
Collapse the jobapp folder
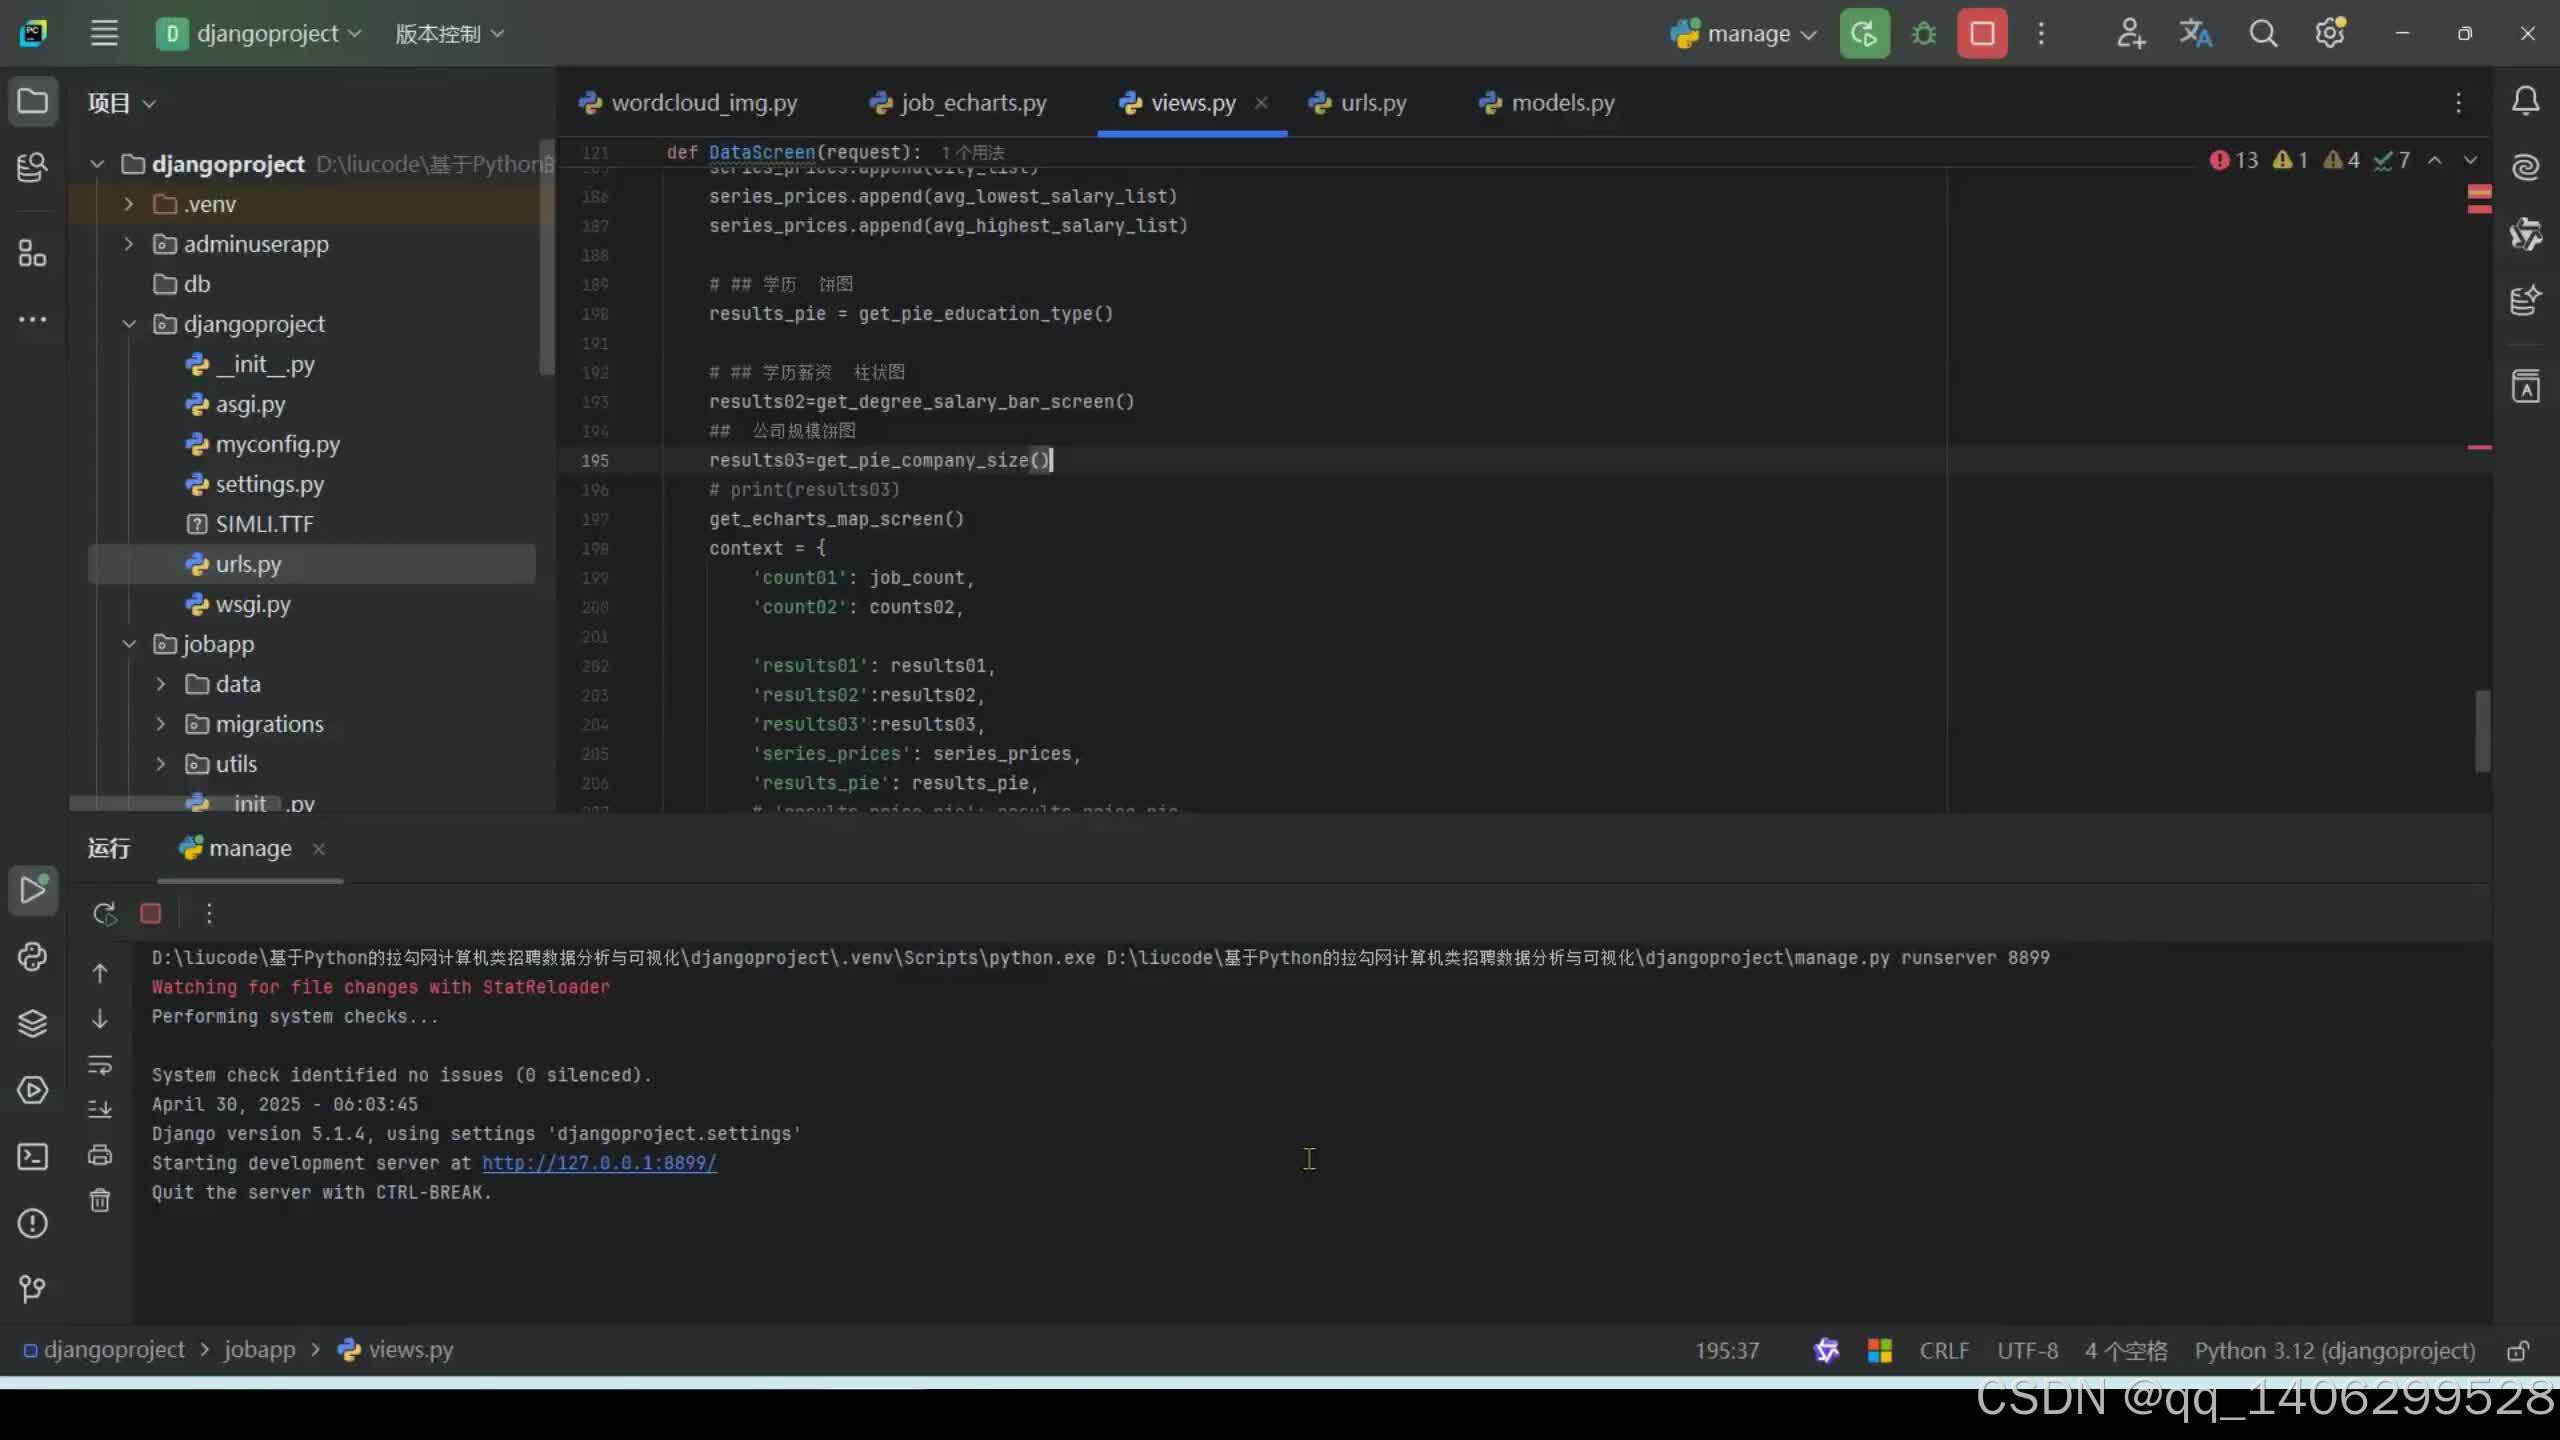click(128, 644)
